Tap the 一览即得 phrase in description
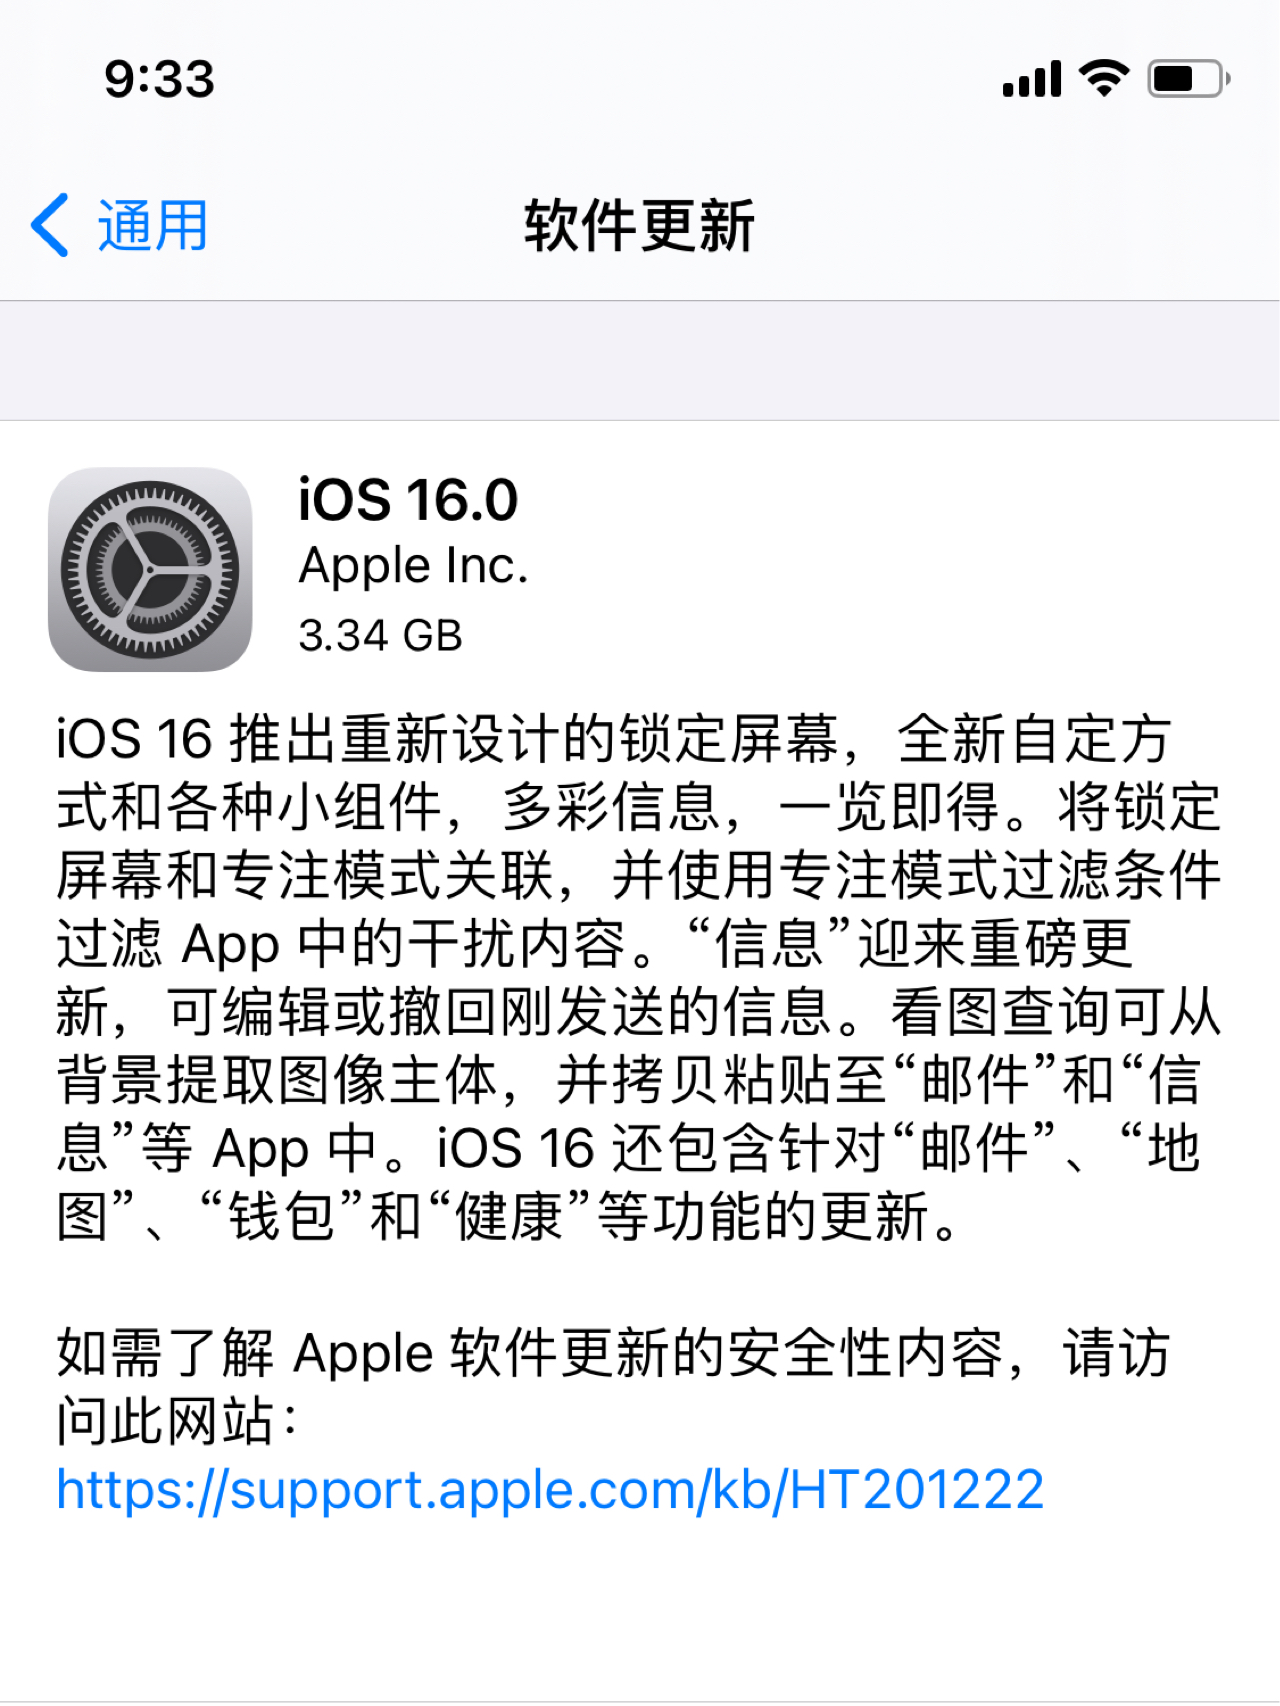The image size is (1280, 1706). coord(890,807)
